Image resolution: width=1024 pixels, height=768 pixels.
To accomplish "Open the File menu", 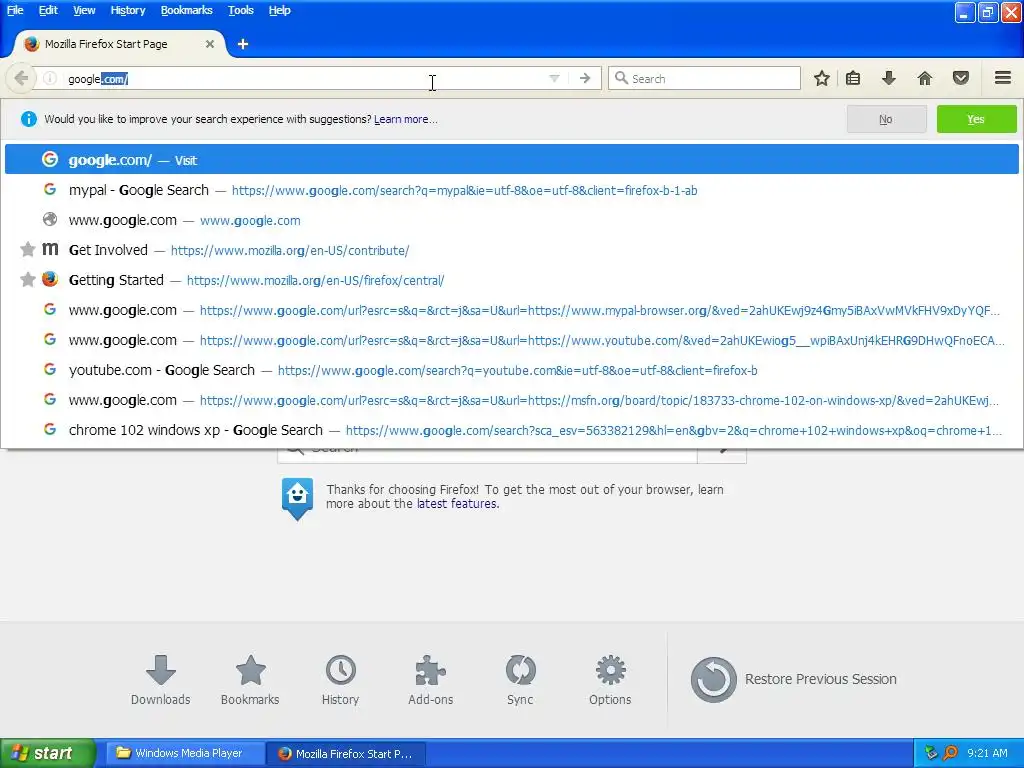I will coord(15,10).
